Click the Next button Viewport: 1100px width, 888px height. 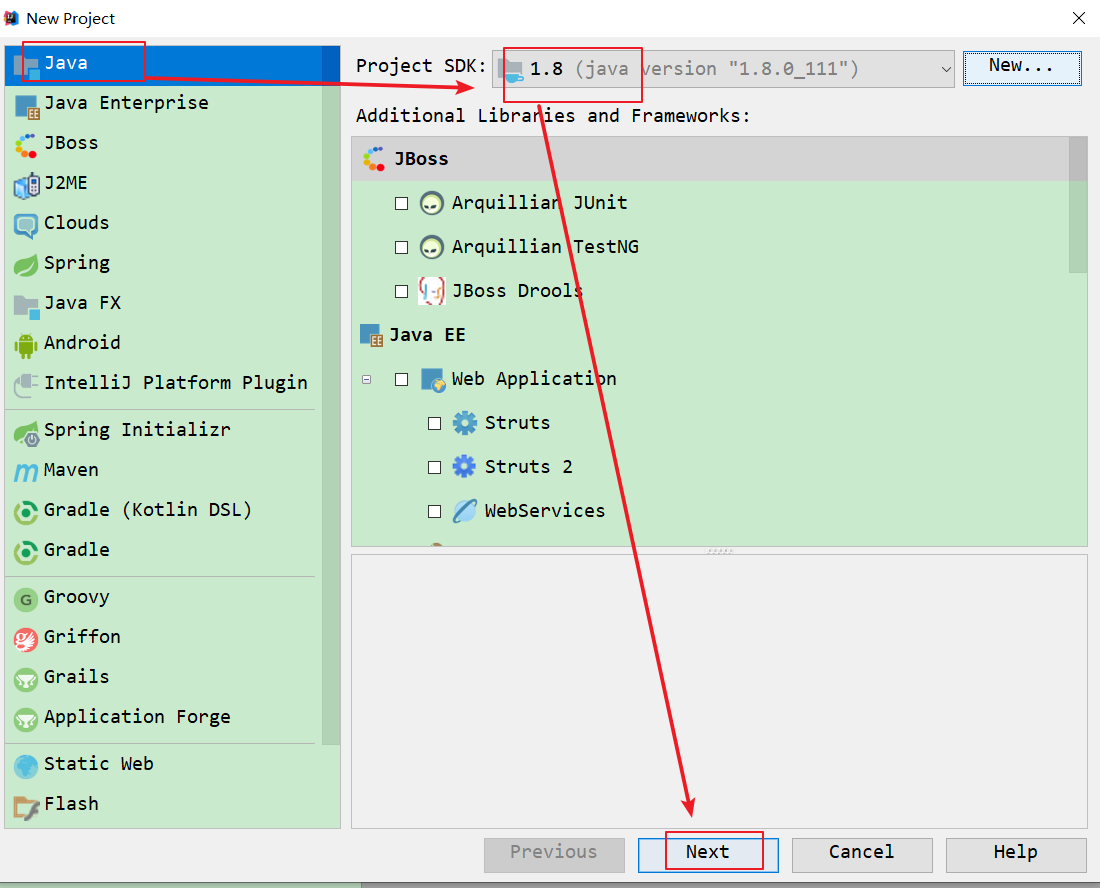(x=708, y=855)
